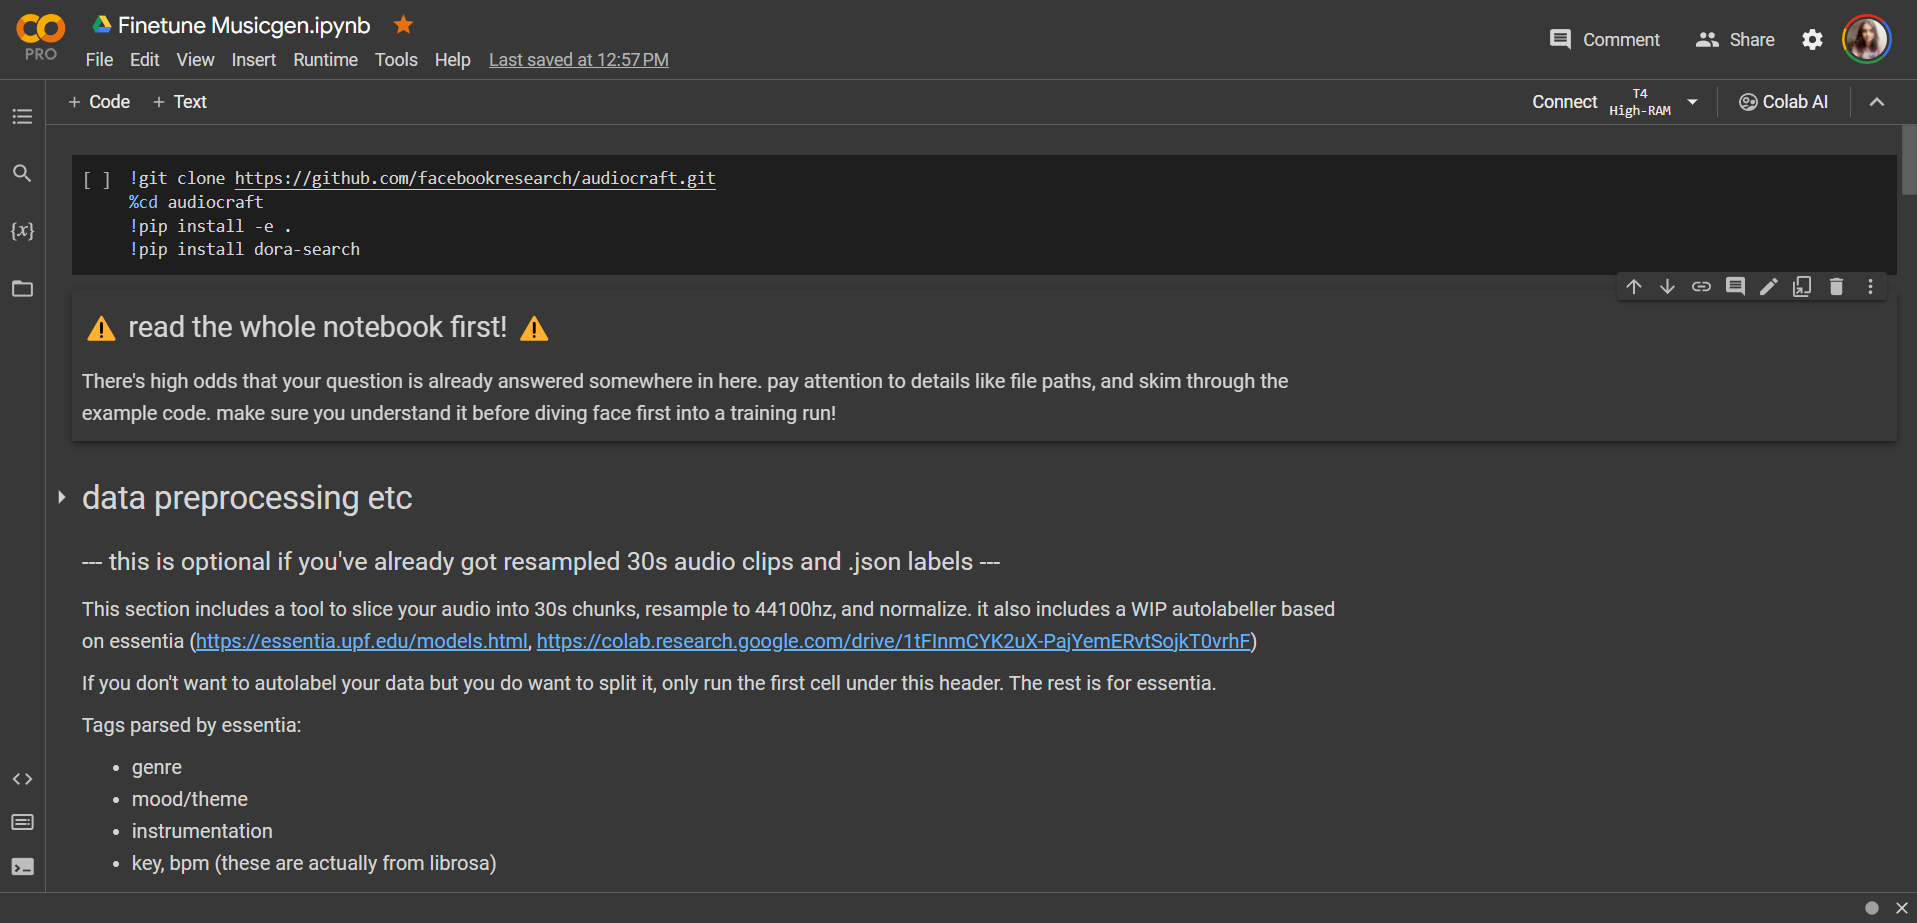Open the table of contents panel
This screenshot has height=923, width=1917.
[x=22, y=117]
